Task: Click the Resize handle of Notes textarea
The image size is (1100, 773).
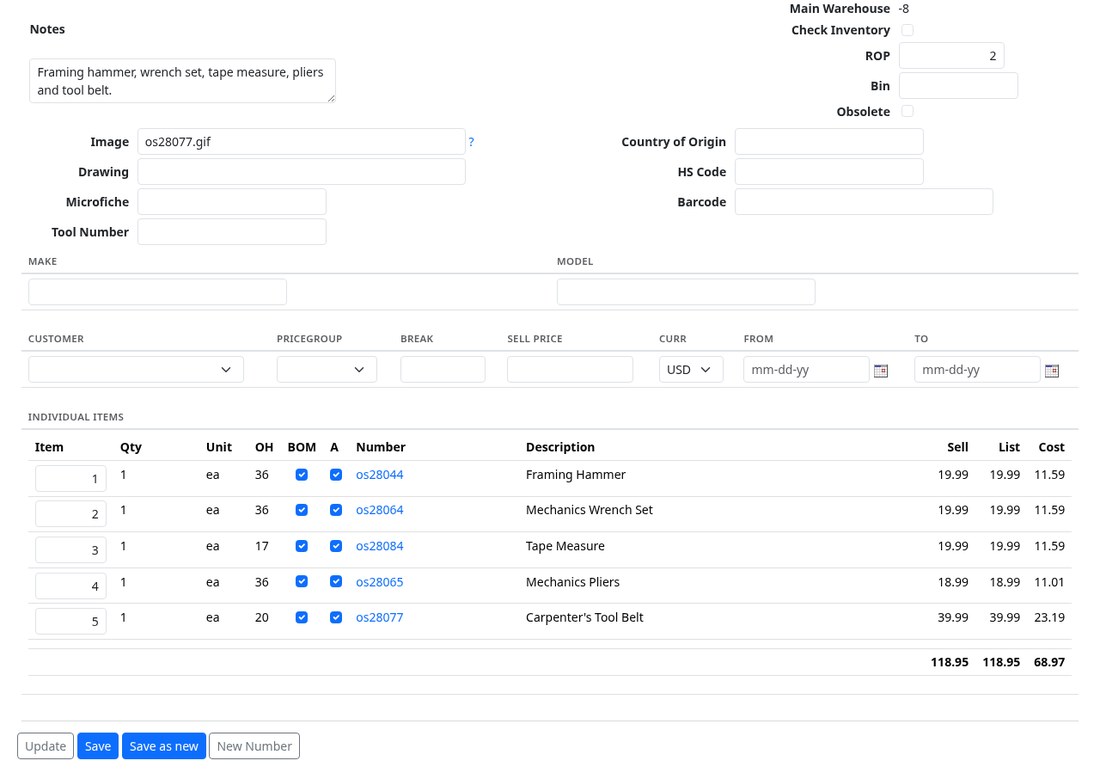Action: point(331,99)
